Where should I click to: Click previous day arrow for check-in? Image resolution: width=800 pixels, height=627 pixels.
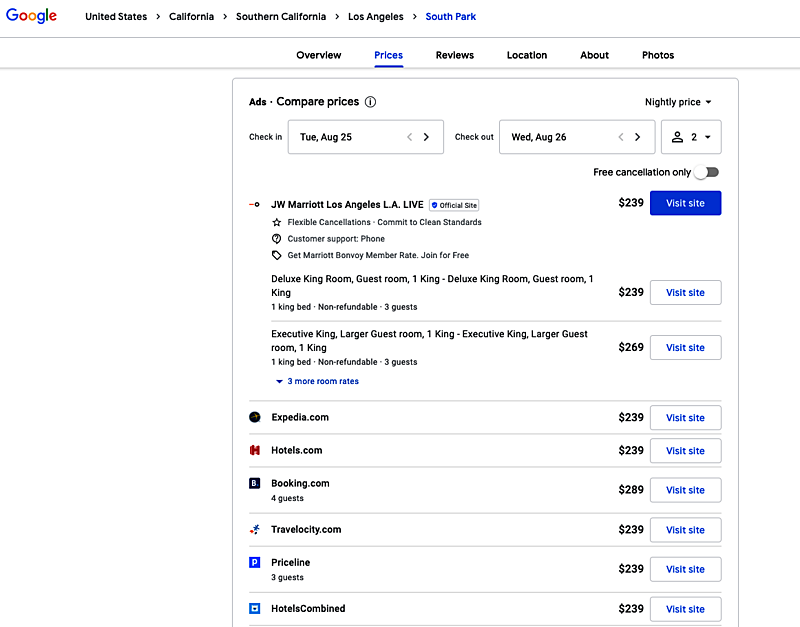(x=409, y=137)
